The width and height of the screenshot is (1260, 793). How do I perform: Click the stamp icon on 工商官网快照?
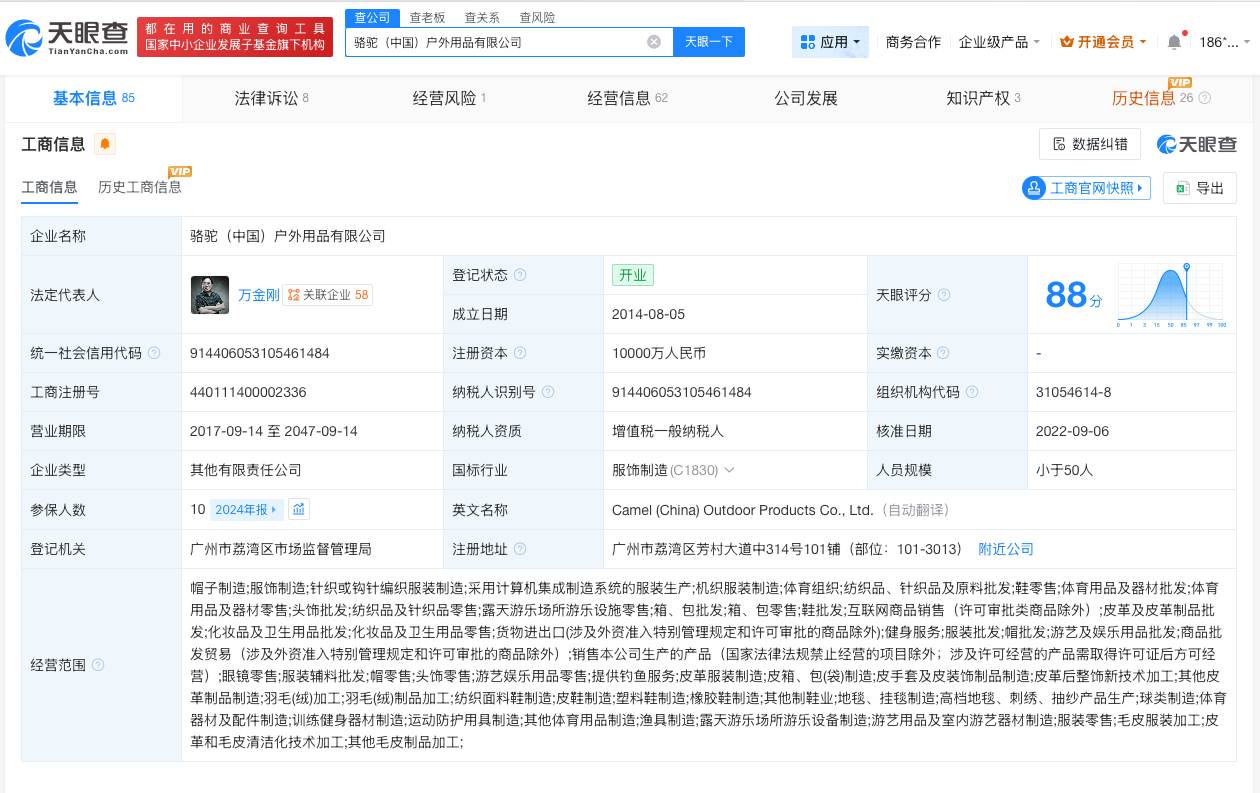coord(1034,188)
